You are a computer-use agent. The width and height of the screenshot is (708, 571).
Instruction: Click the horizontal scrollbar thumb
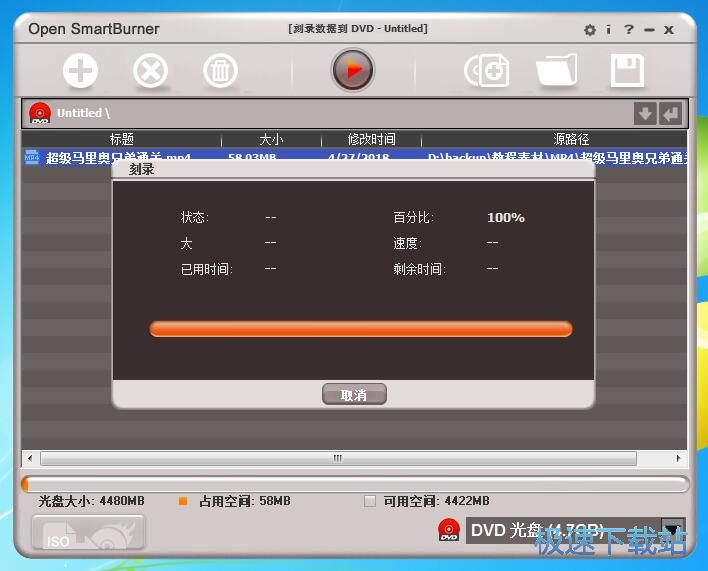(338, 458)
